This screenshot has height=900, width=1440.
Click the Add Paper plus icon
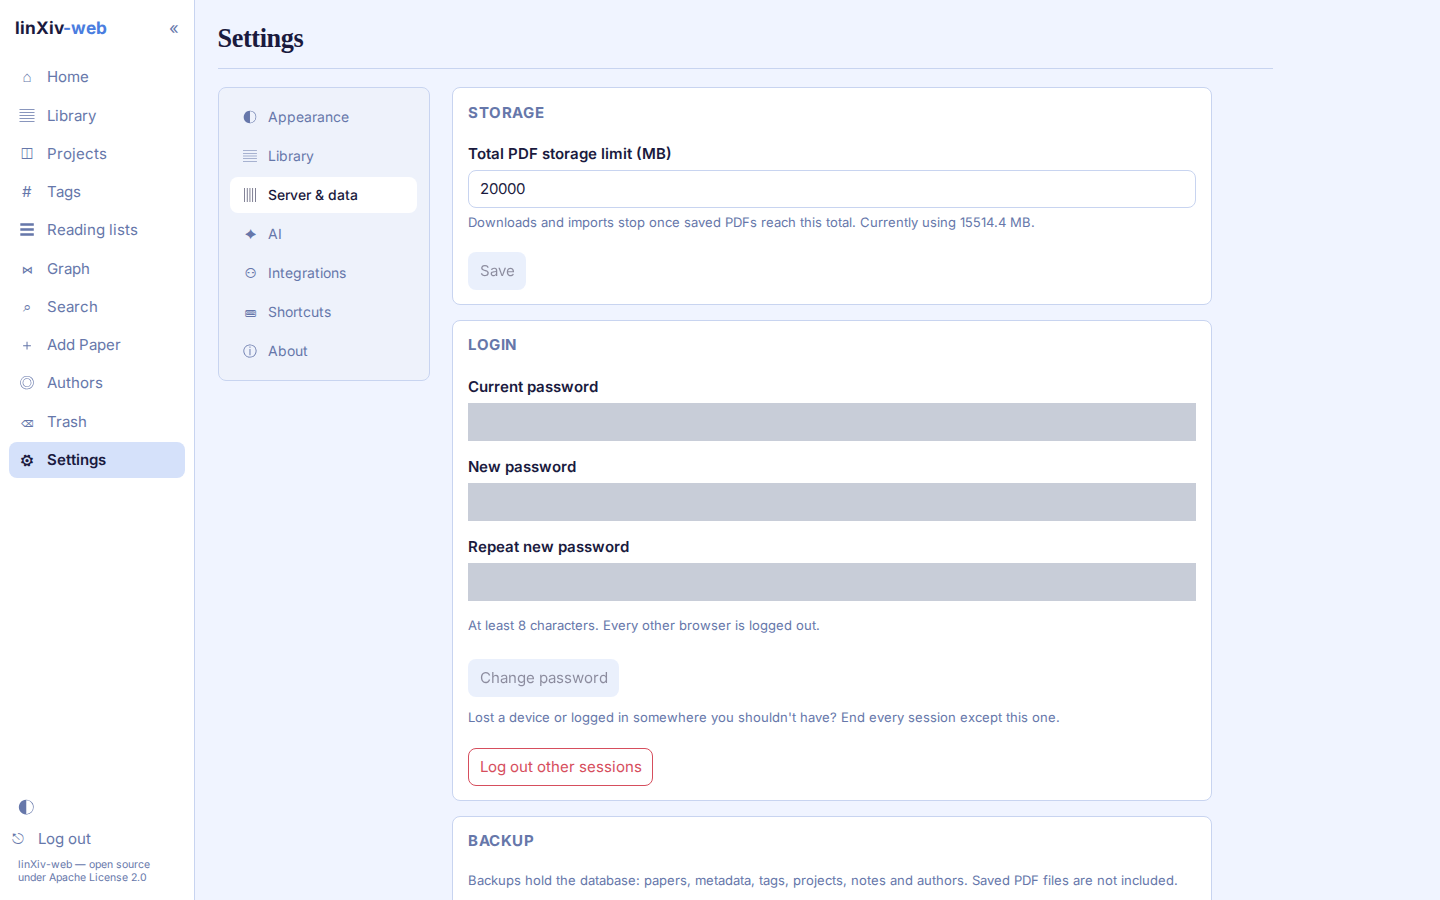coord(27,345)
